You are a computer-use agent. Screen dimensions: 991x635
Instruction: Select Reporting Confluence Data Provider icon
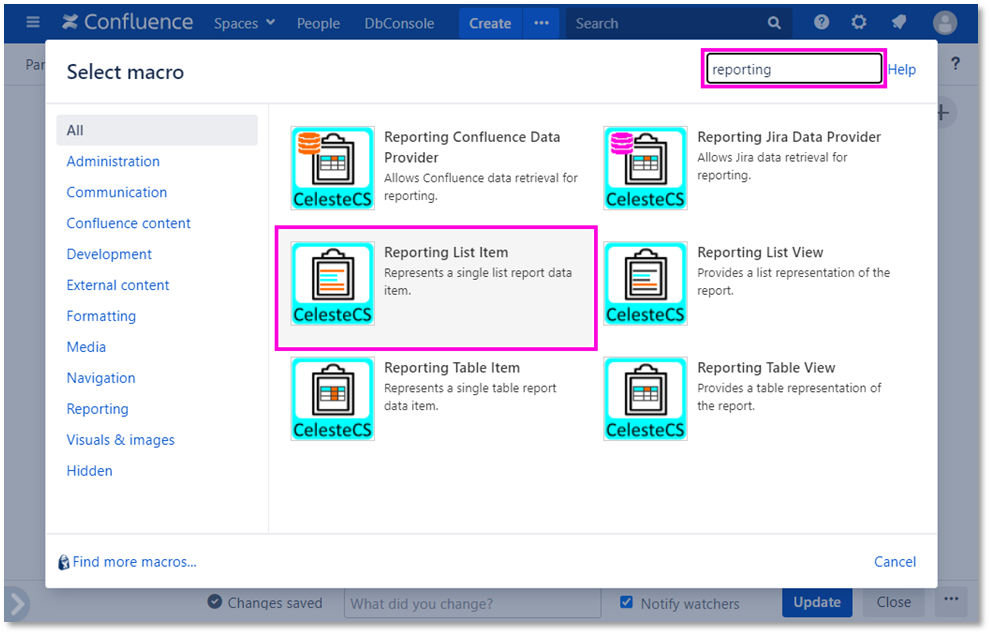click(x=332, y=168)
